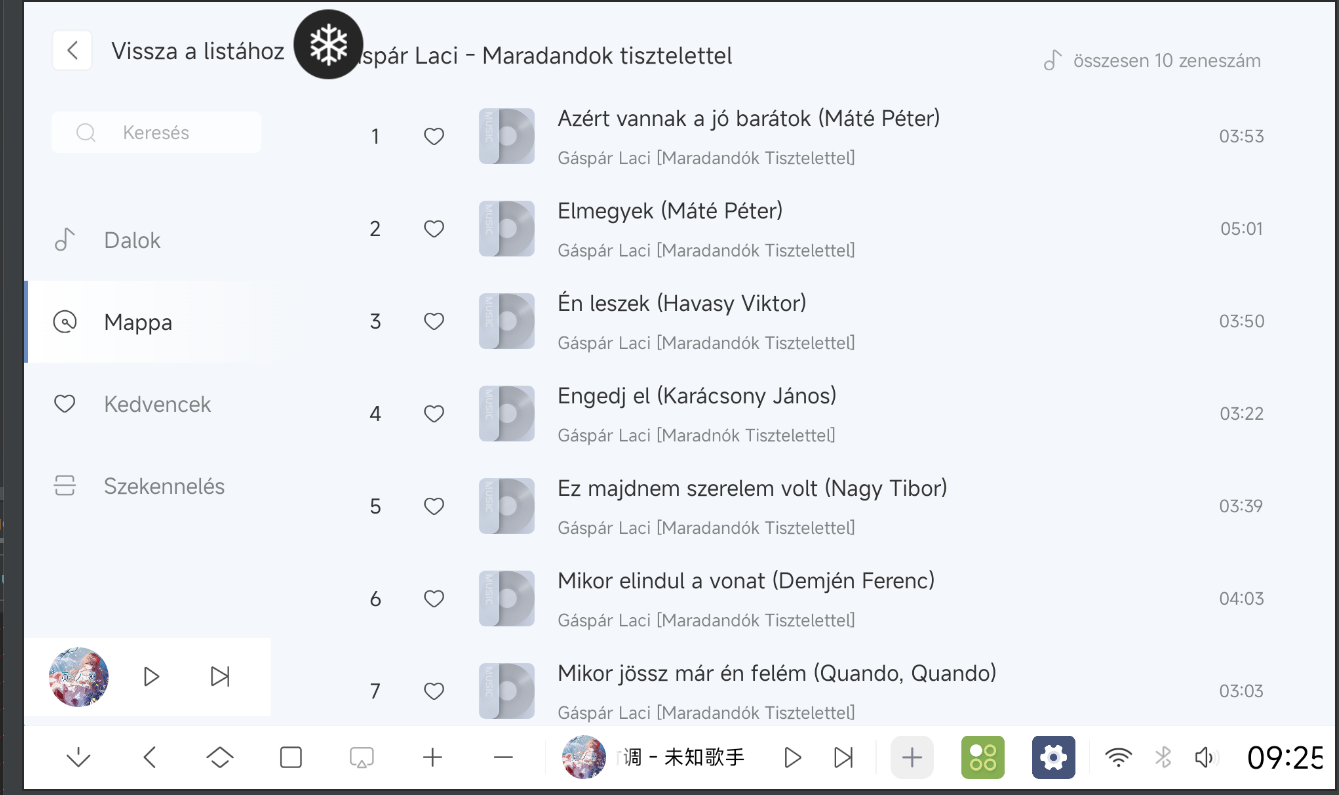This screenshot has width=1339, height=795.
Task: Start Szekennelés scan
Action: click(164, 486)
